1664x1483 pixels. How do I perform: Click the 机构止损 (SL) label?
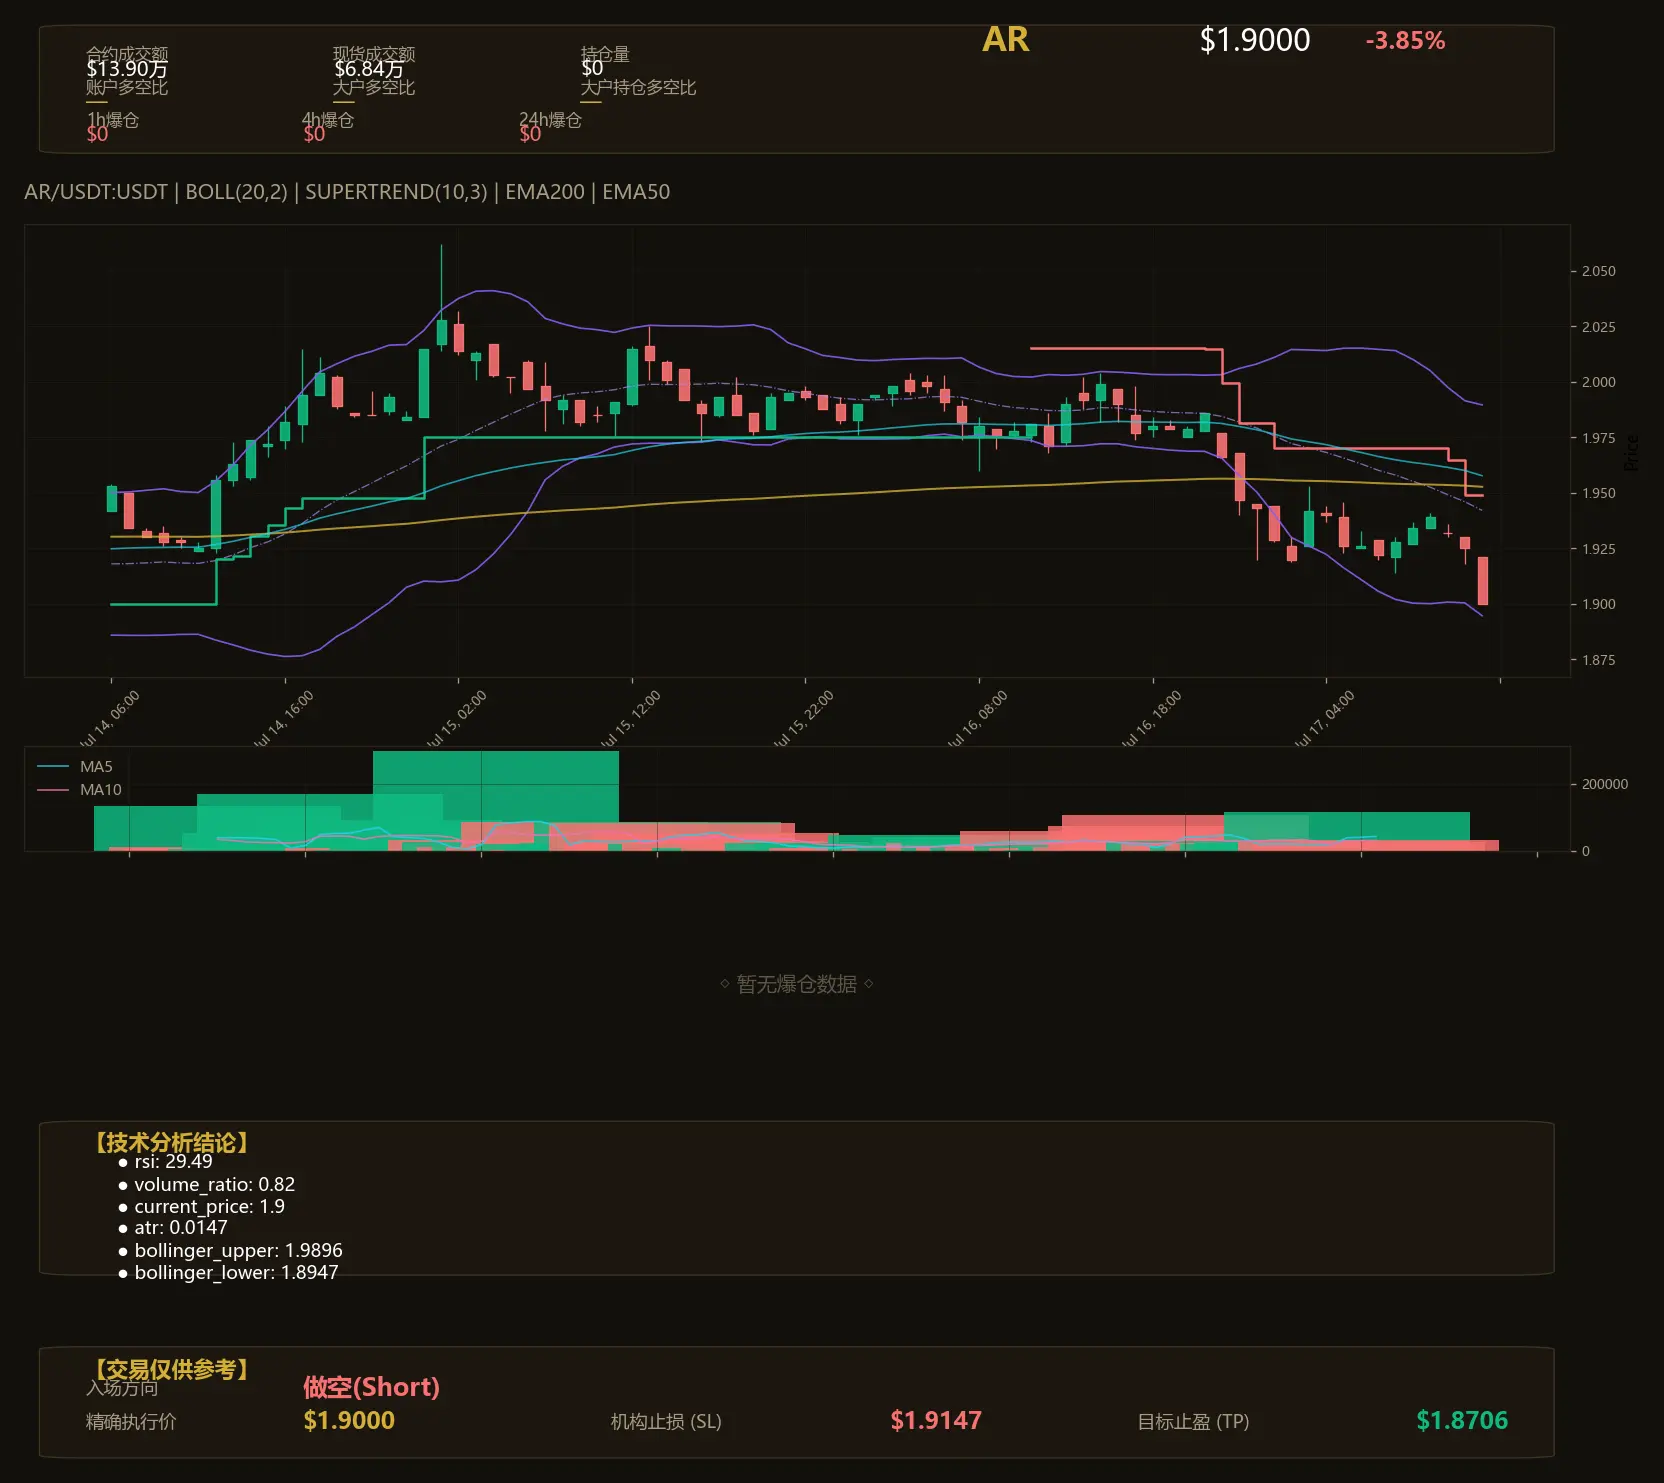(x=666, y=1421)
